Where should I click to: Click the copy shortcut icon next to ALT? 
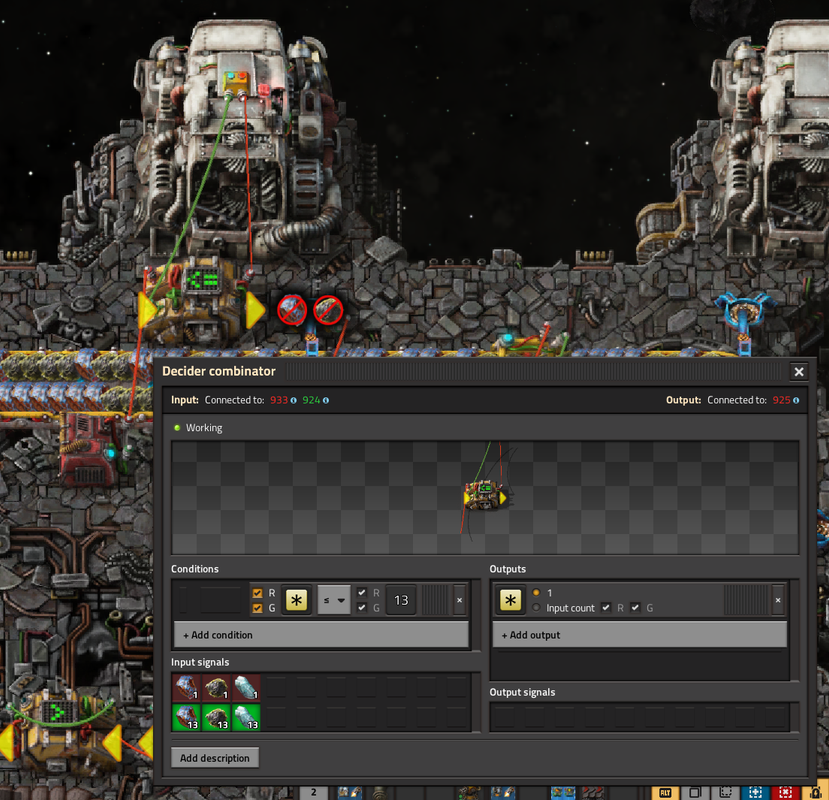695,793
